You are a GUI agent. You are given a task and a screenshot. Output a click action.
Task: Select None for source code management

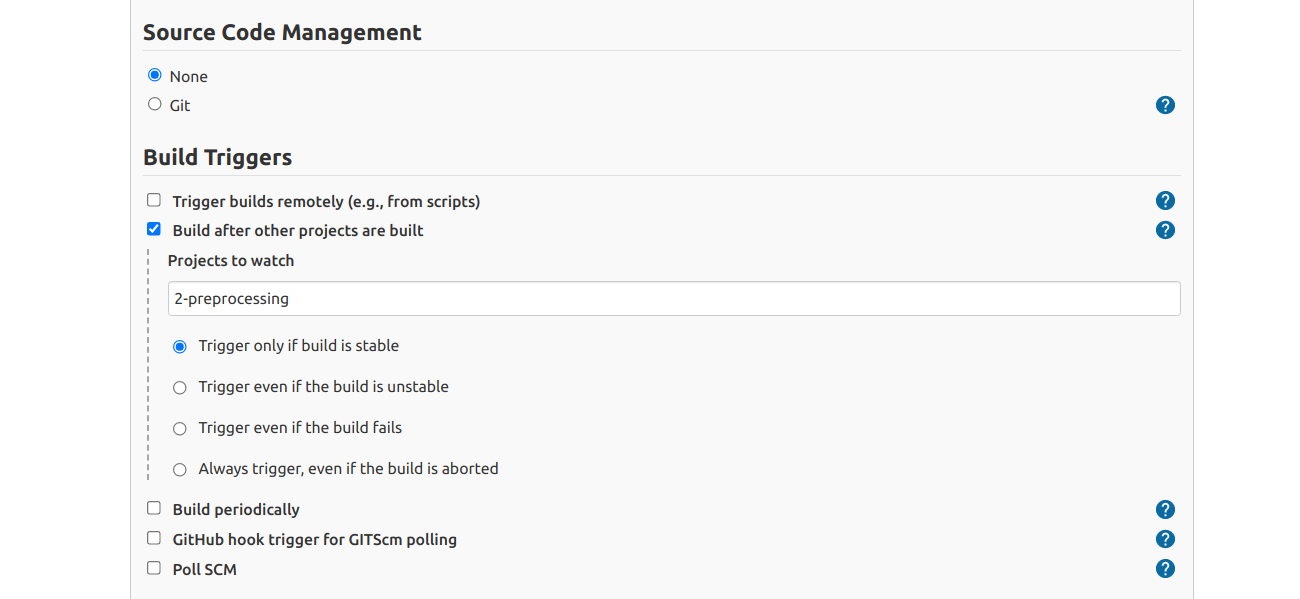154,75
